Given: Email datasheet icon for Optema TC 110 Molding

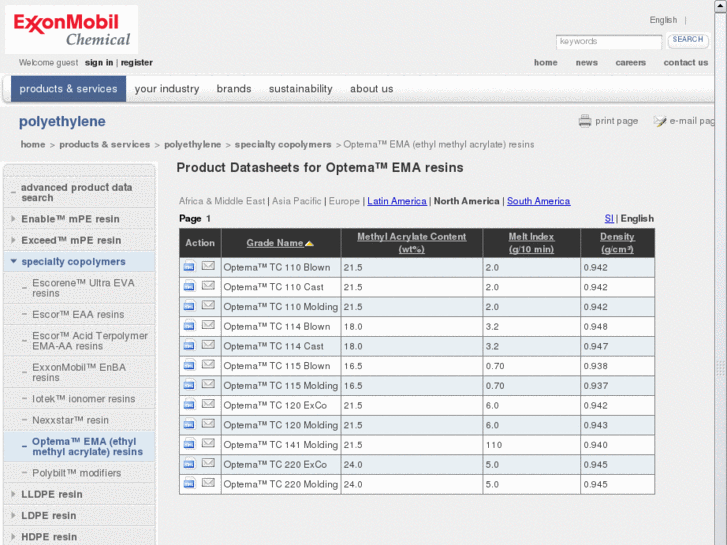Looking at the screenshot, I should (208, 305).
